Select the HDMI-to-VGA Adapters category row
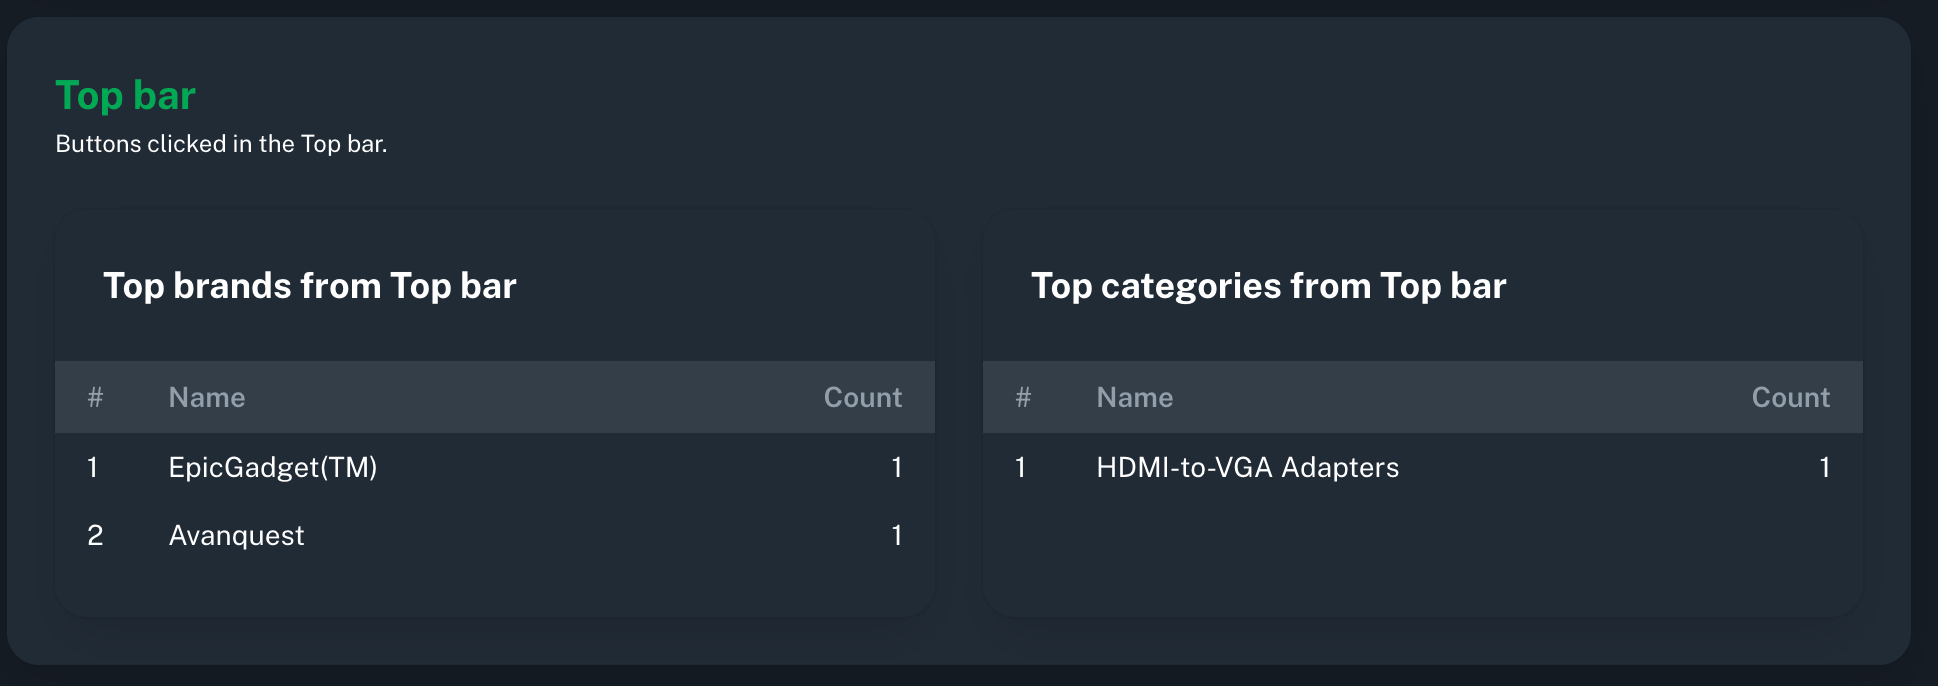Image resolution: width=1938 pixels, height=686 pixels. 1423,467
